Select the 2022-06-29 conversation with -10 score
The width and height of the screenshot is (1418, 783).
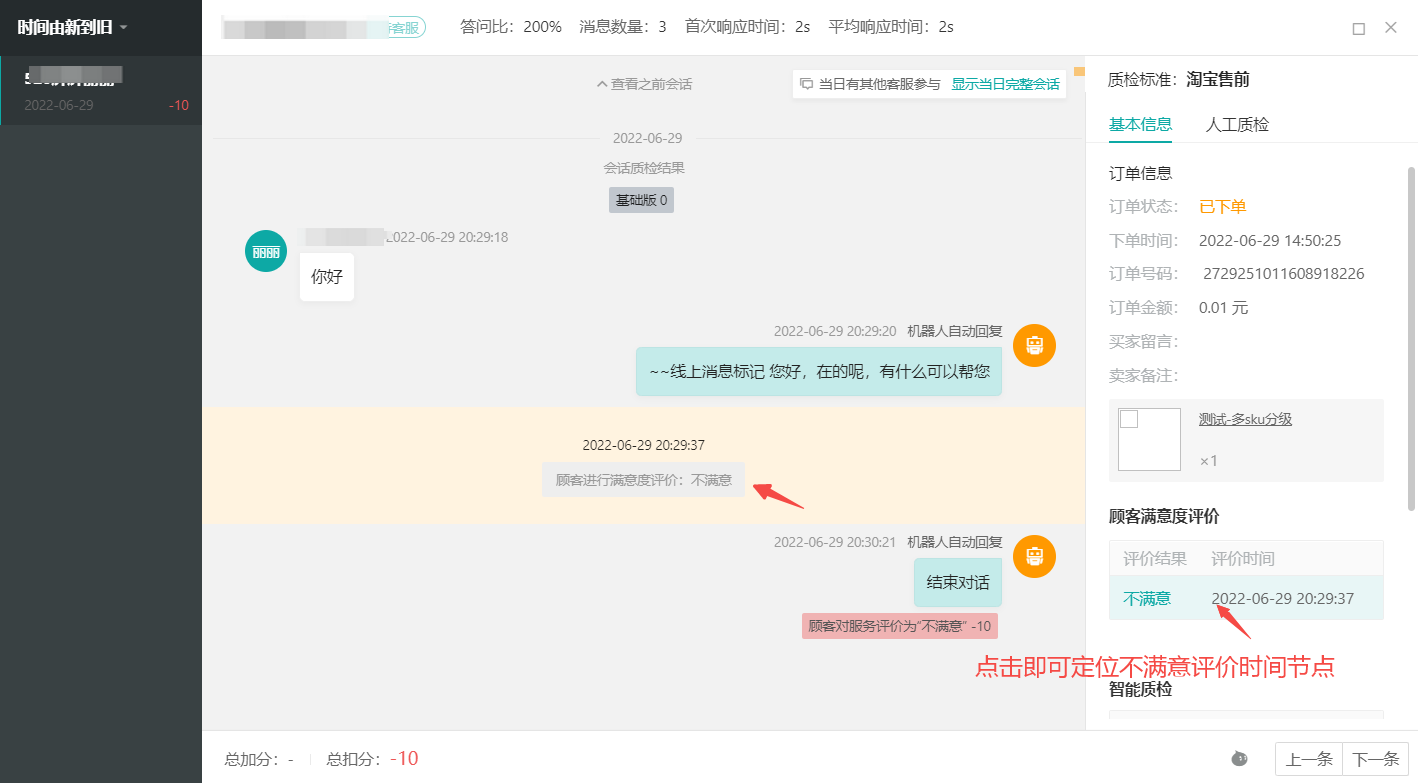pyautogui.click(x=101, y=90)
